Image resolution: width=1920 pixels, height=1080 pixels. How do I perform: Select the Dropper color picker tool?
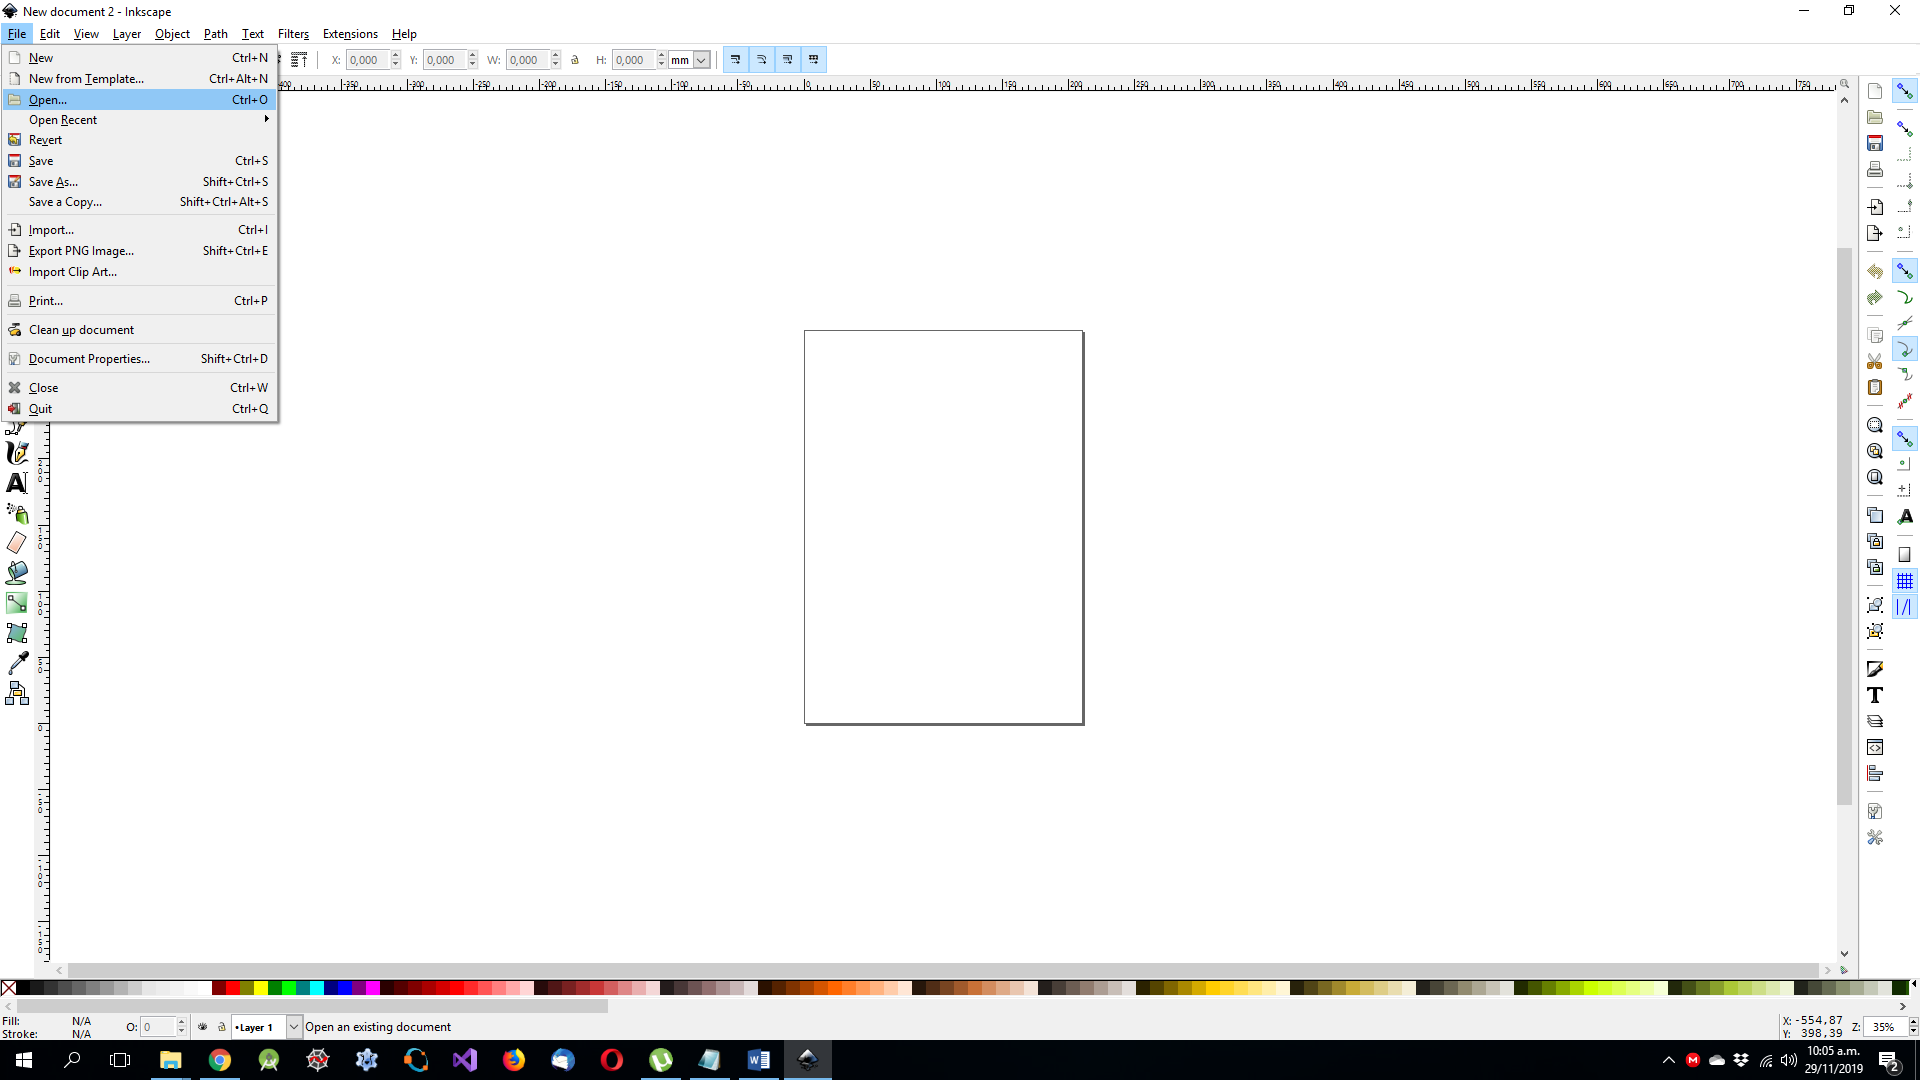pos(17,663)
